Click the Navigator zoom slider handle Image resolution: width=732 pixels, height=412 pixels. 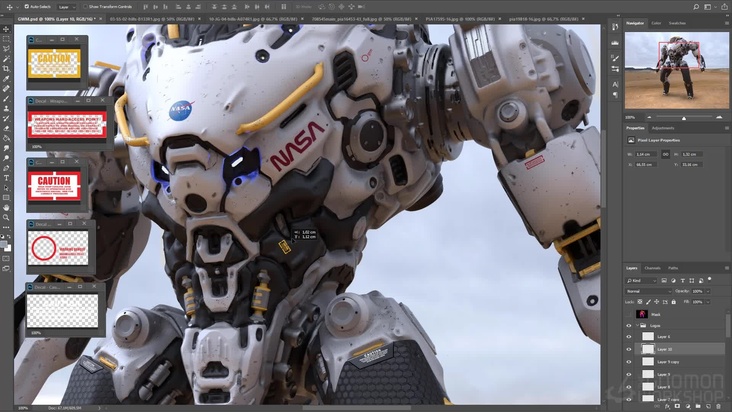[684, 118]
